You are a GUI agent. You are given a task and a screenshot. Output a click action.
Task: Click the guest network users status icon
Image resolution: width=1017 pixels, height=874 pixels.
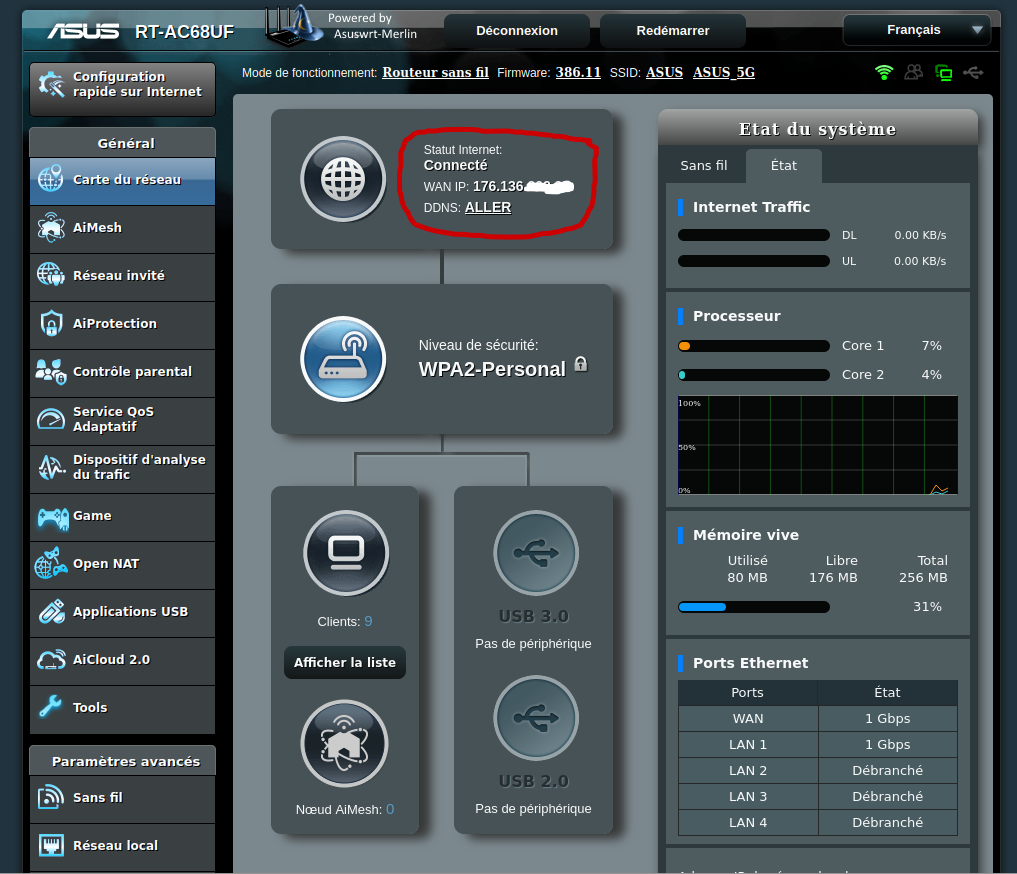913,72
